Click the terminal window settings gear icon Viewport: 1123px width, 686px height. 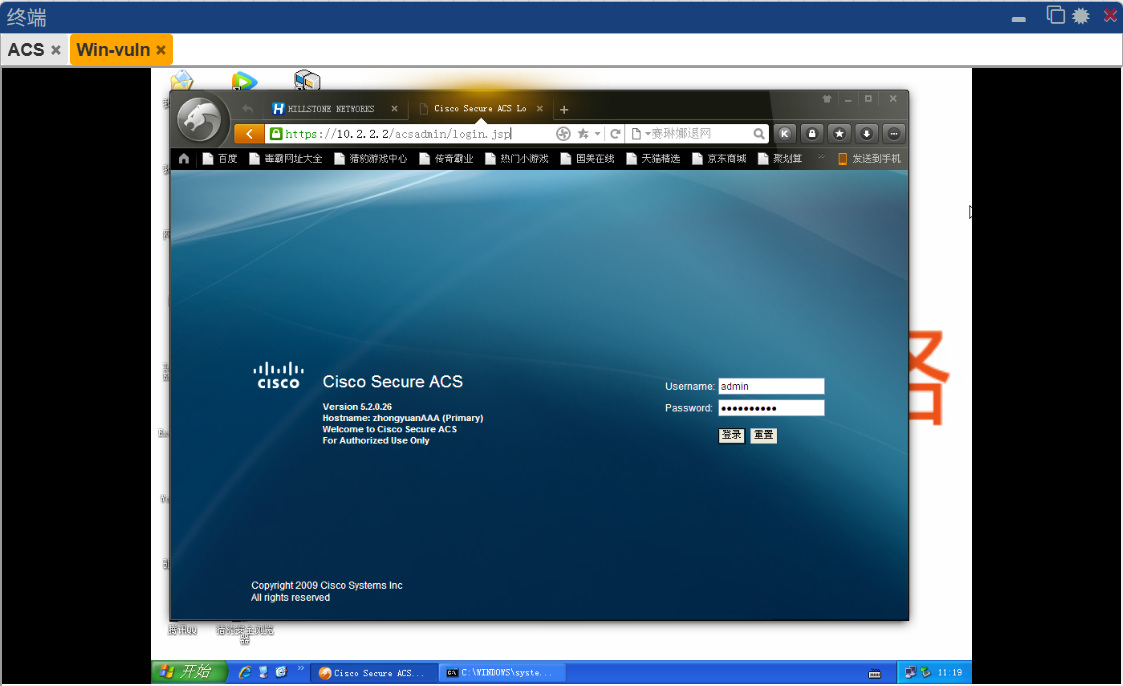[x=1081, y=16]
